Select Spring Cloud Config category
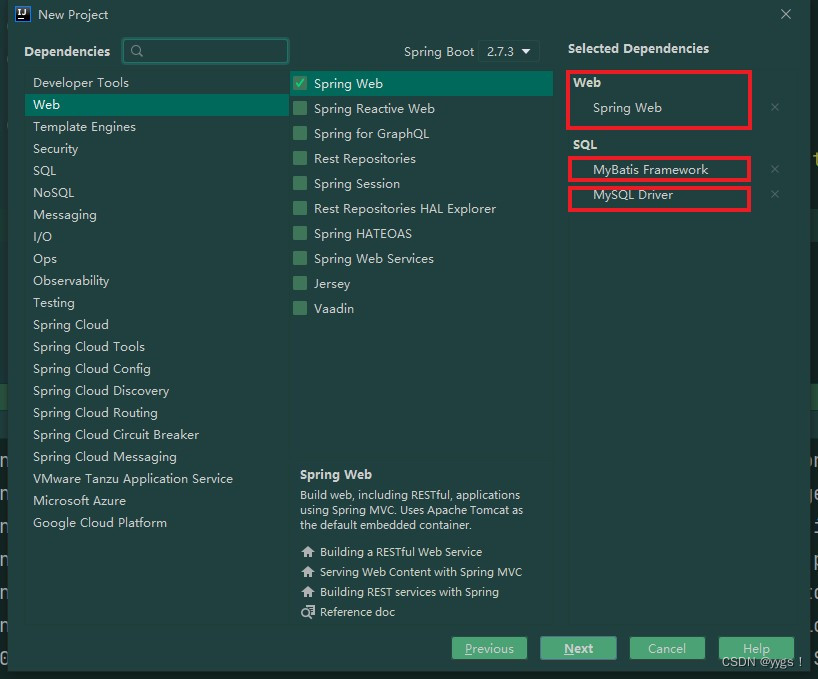818x679 pixels. click(x=157, y=369)
